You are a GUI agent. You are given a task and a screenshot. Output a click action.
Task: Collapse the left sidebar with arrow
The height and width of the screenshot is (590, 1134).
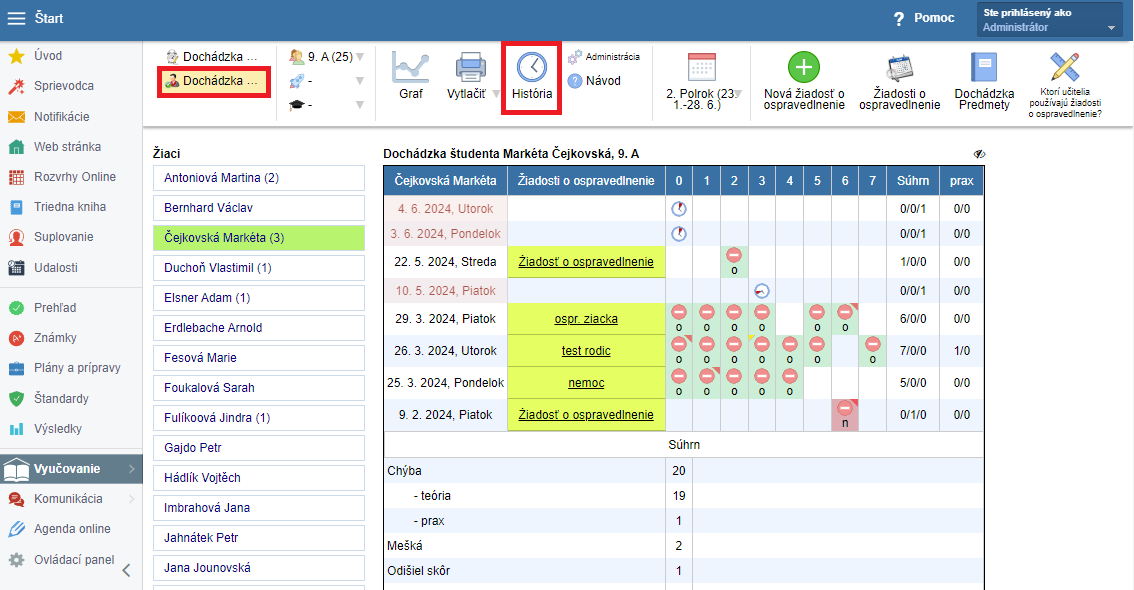[126, 570]
